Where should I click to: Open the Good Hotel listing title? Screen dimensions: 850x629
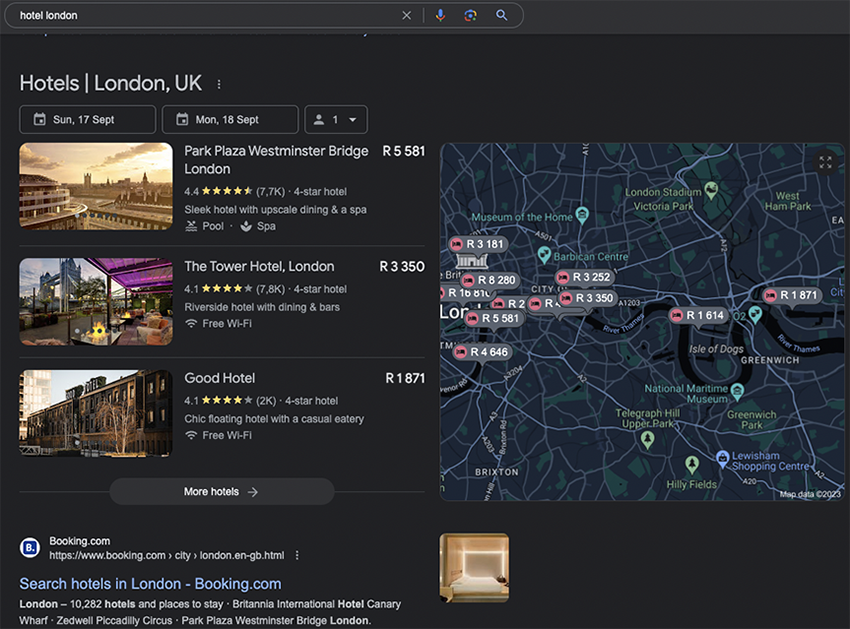[220, 378]
